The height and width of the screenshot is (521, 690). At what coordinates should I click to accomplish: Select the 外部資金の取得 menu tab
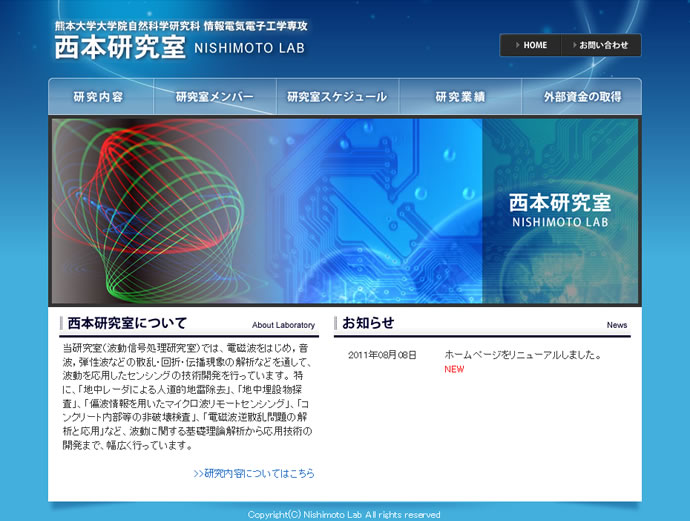coord(582,96)
